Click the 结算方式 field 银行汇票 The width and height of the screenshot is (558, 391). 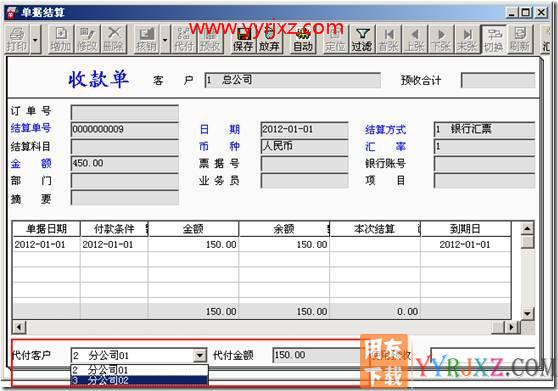point(484,129)
